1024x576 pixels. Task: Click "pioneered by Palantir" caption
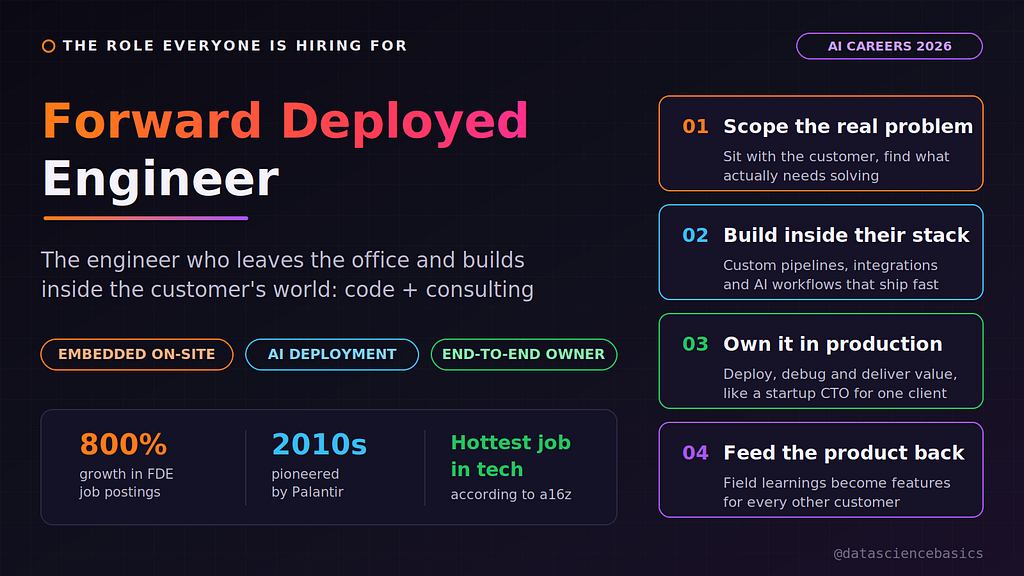click(308, 483)
